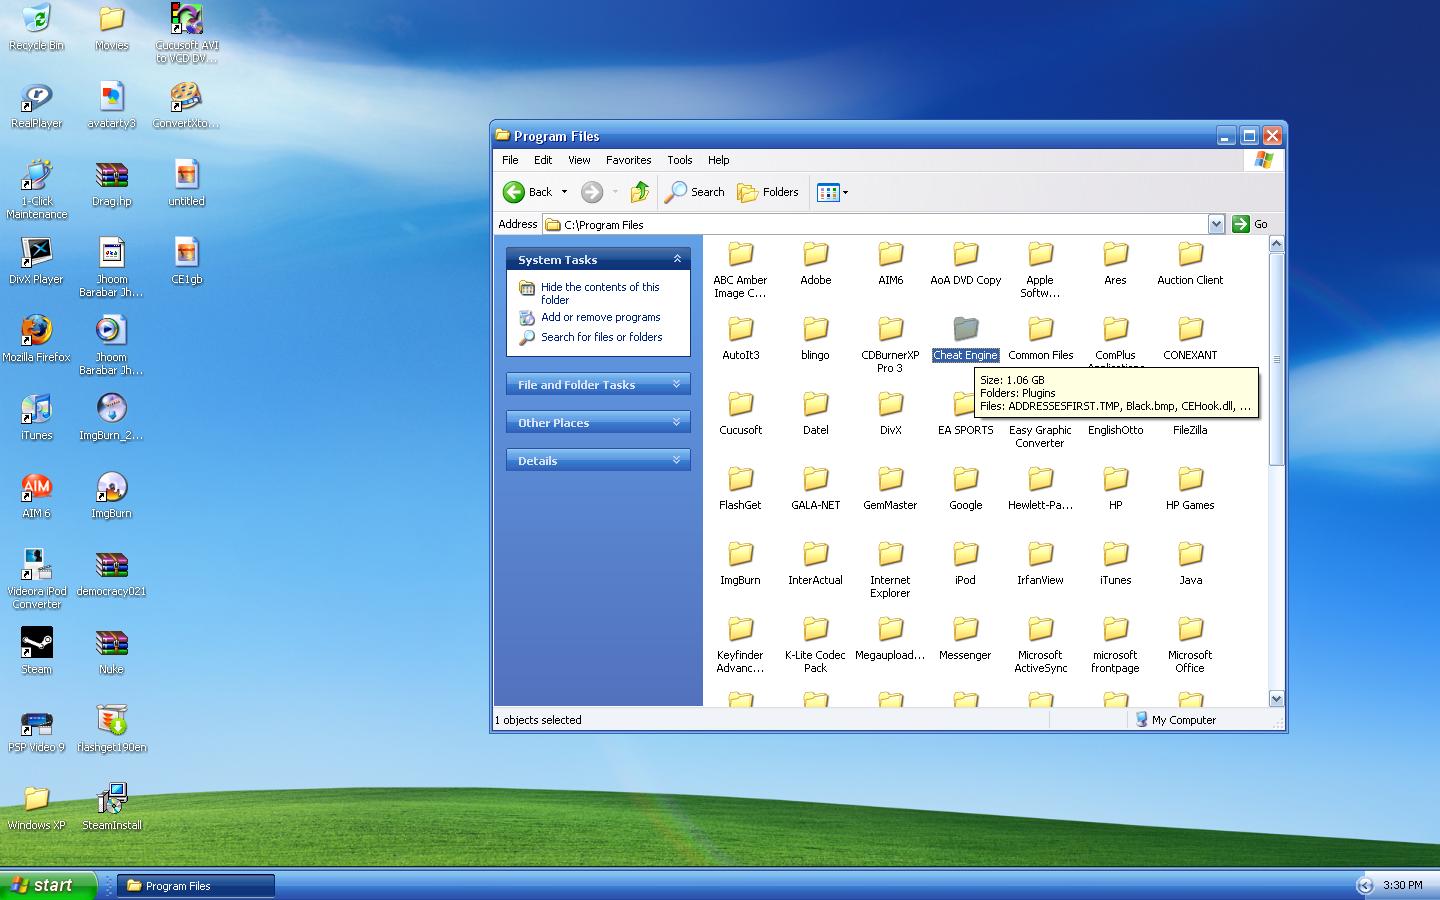The width and height of the screenshot is (1440, 900).
Task: Click the vertical scrollbar down arrow
Action: pos(1276,698)
